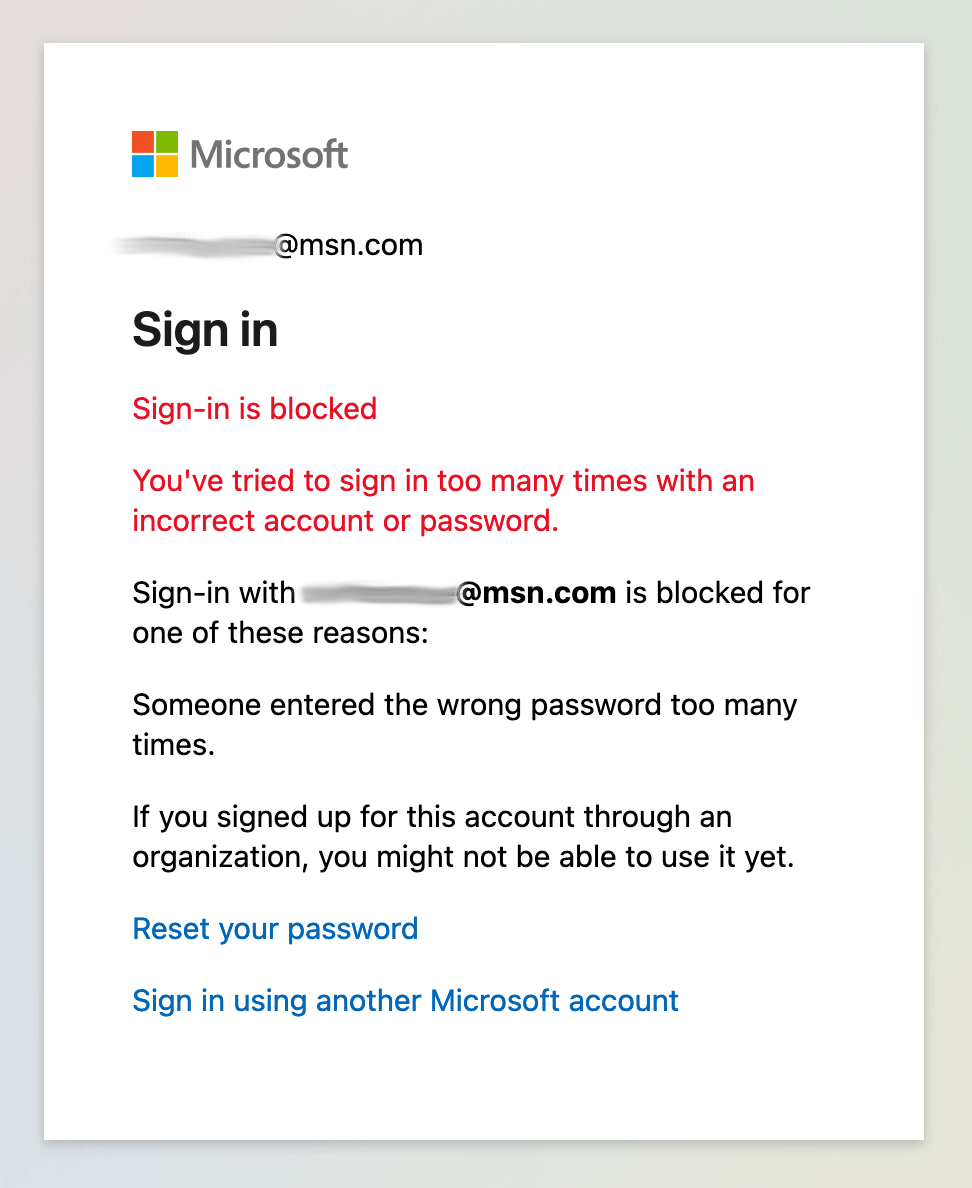Viewport: 972px width, 1188px height.
Task: Click the yellow square of Microsoft logo
Action: click(x=167, y=166)
